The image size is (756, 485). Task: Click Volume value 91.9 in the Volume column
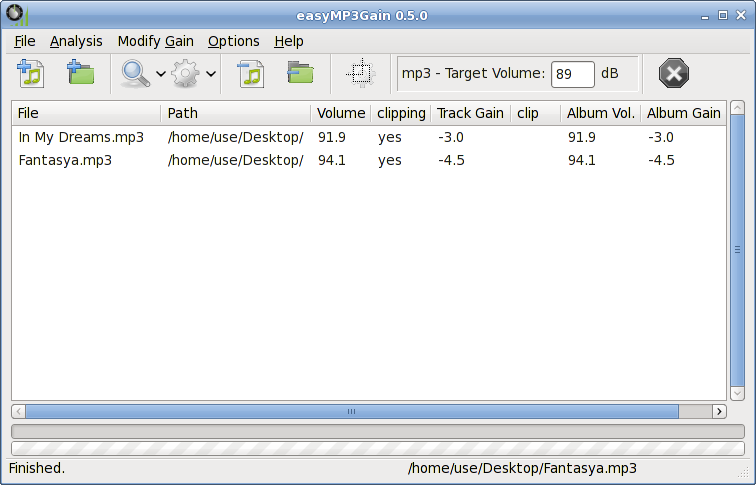[x=332, y=137]
